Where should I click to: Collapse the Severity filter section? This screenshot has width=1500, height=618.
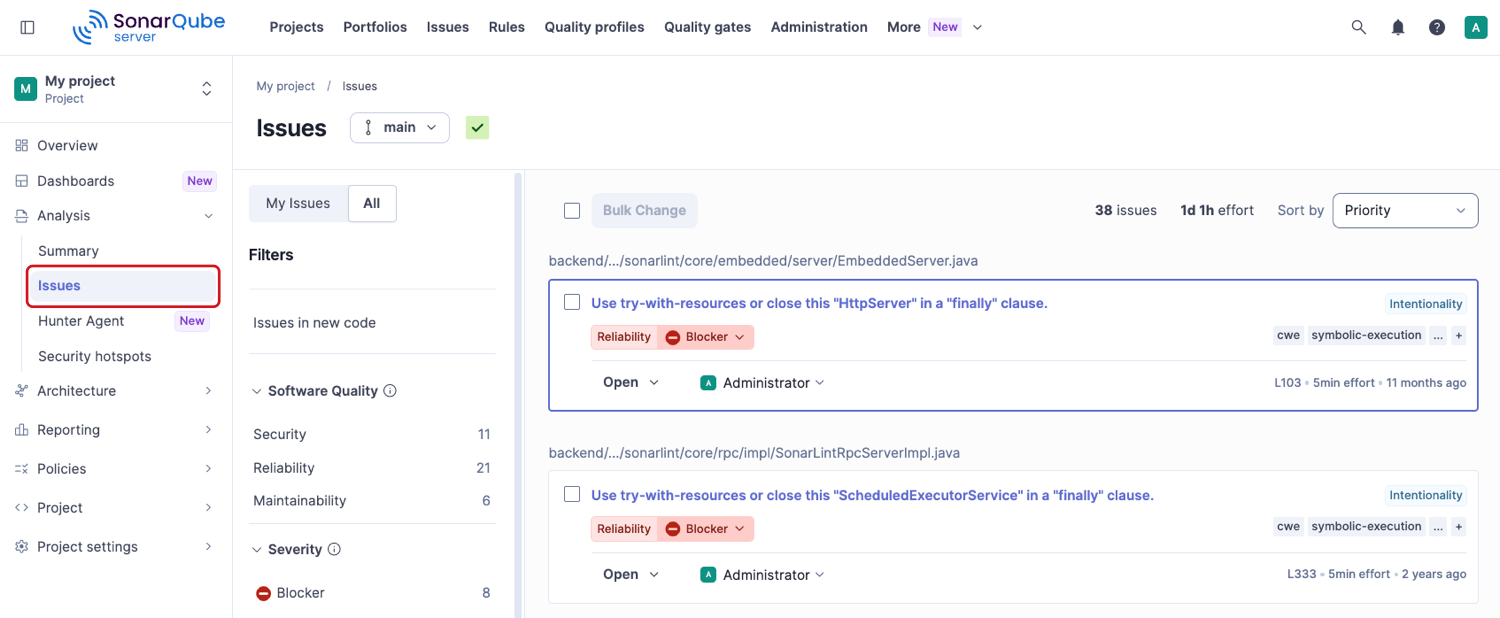click(x=257, y=549)
